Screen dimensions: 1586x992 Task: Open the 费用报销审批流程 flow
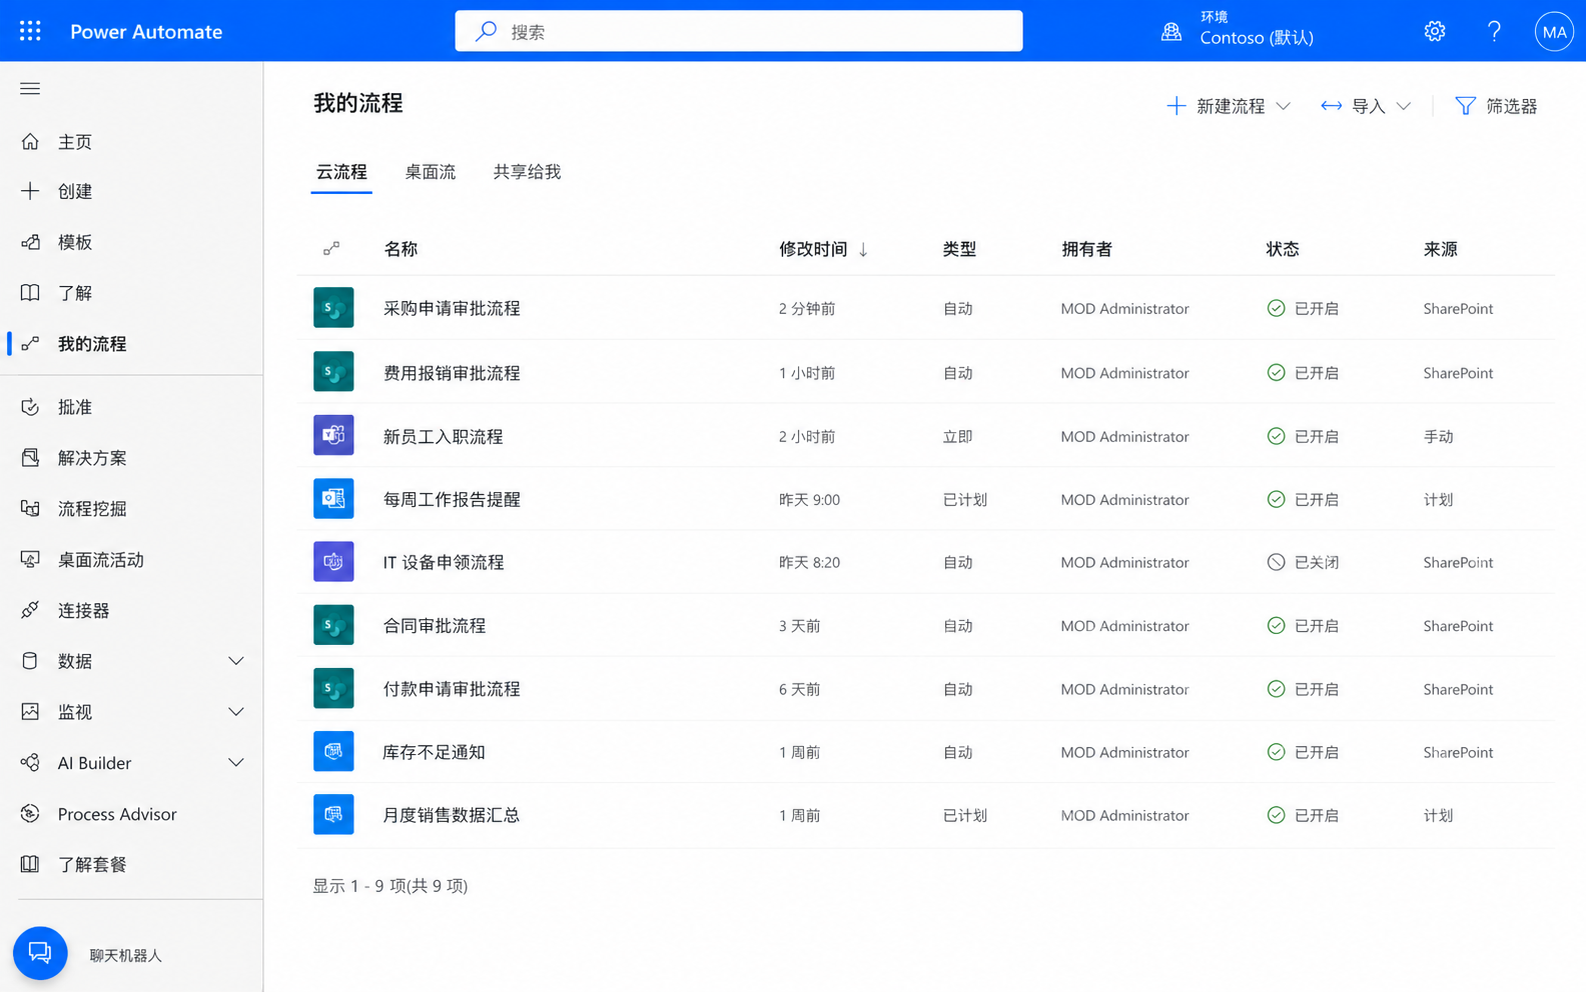click(x=452, y=373)
